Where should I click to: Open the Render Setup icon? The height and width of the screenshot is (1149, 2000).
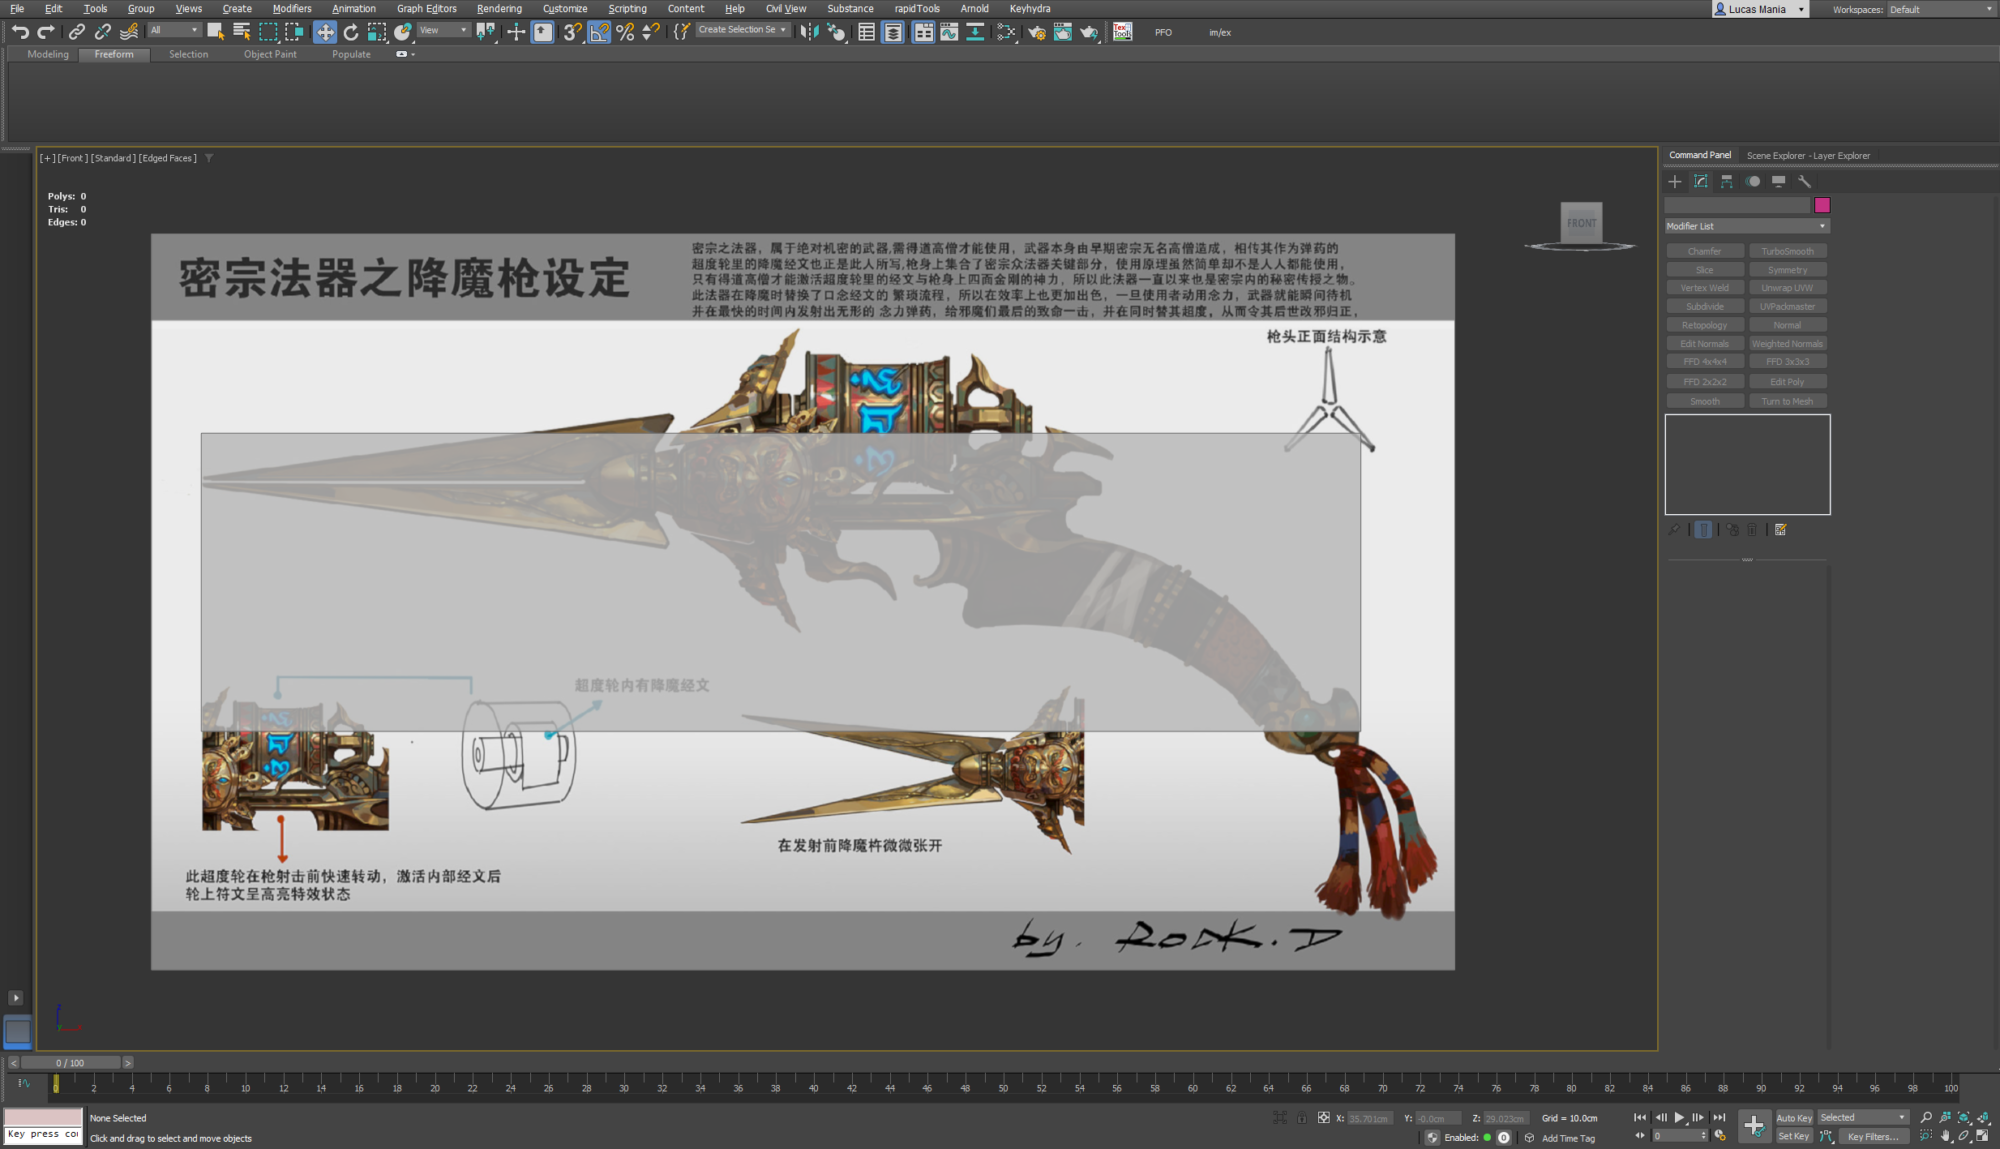pos(1037,32)
